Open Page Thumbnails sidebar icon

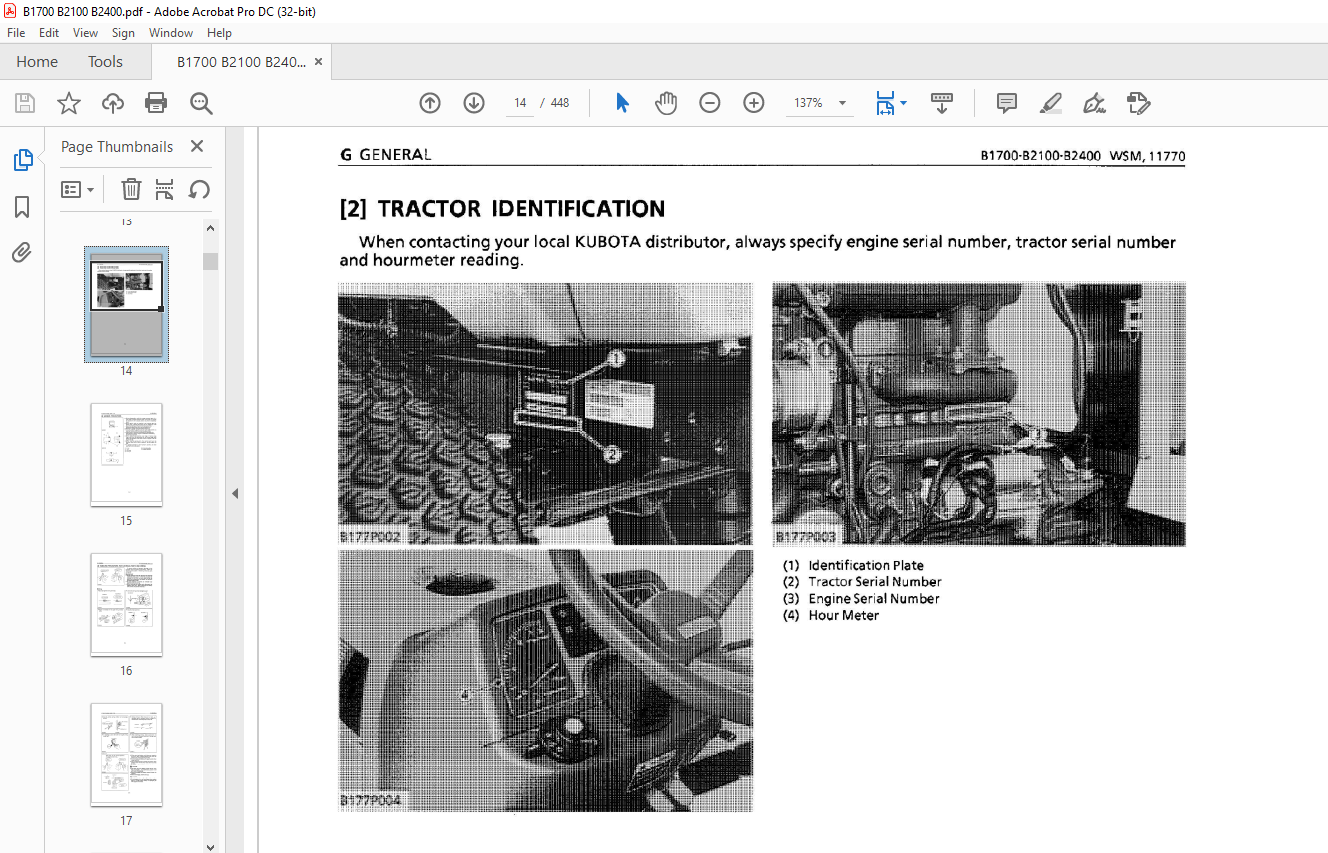22,160
